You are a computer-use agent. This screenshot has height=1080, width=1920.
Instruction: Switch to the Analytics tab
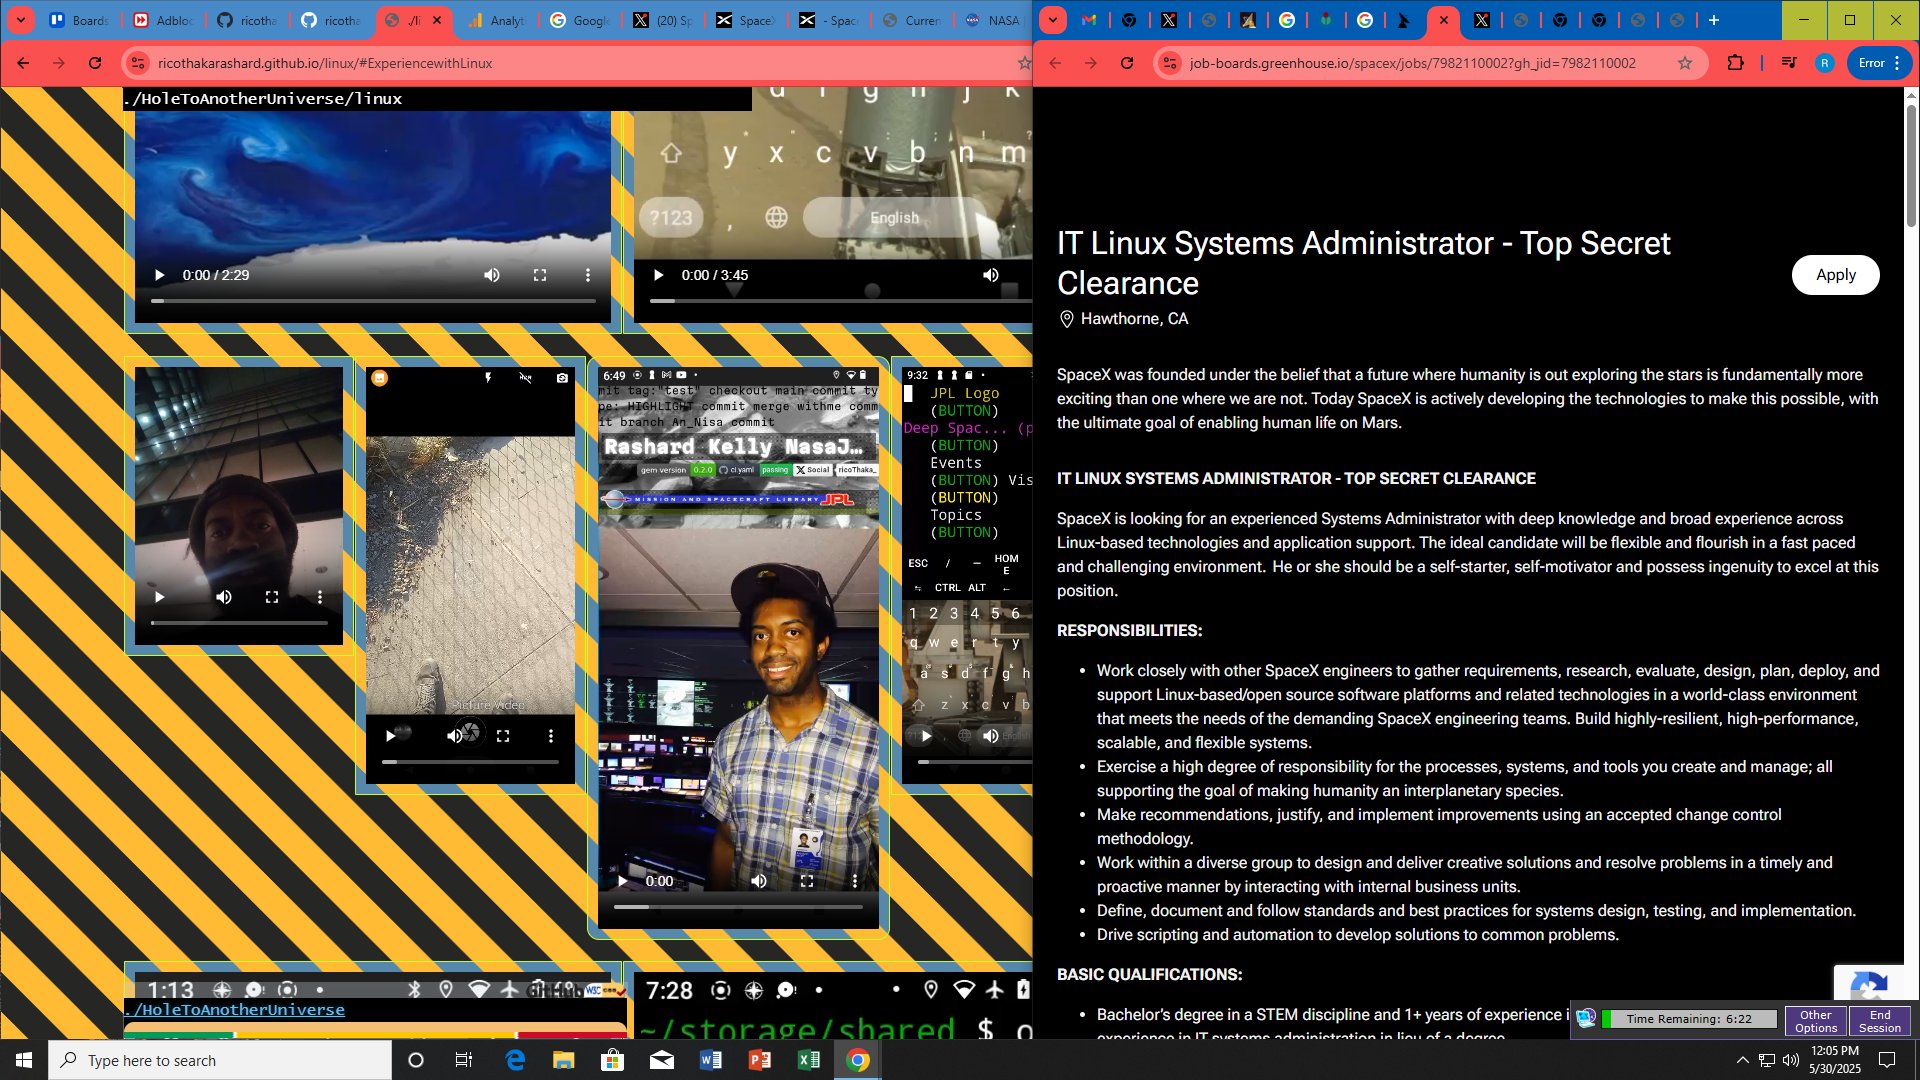point(496,20)
